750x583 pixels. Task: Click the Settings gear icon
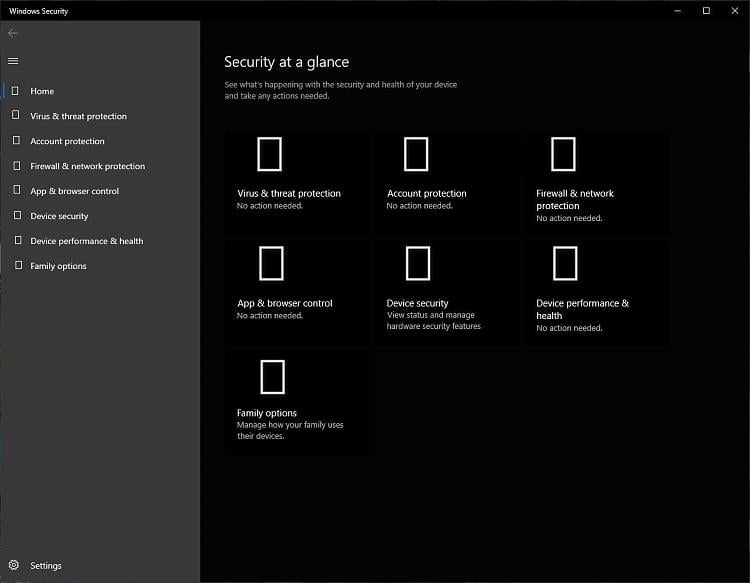[14, 565]
